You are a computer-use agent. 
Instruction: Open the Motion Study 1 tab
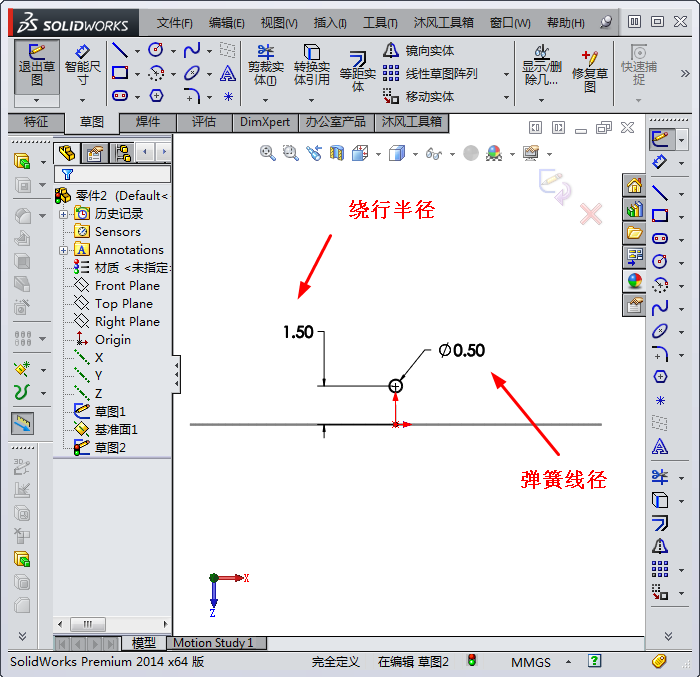[x=213, y=643]
